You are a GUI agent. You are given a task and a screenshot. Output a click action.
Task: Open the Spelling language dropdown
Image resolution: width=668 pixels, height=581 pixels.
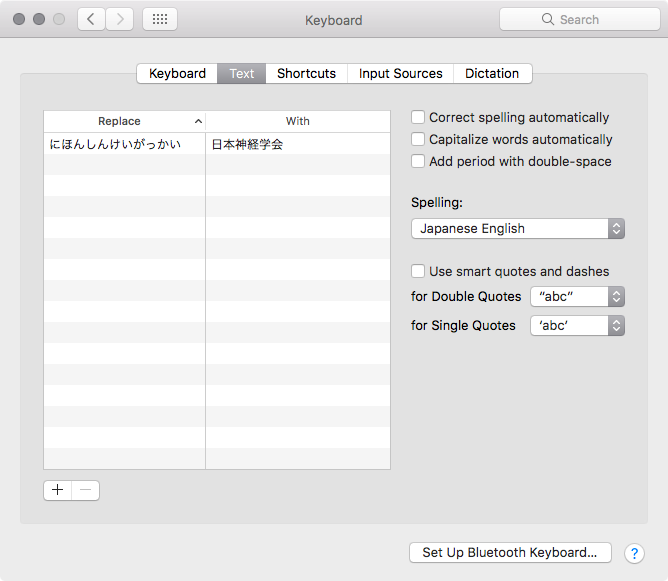point(518,229)
